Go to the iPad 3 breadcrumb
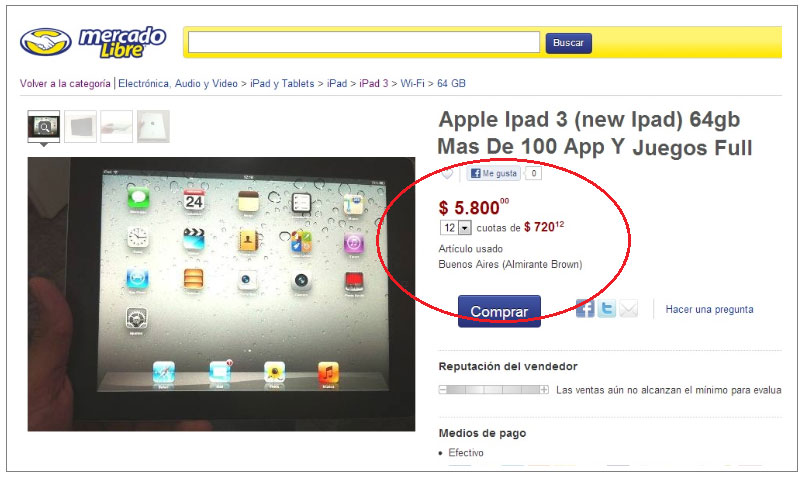This screenshot has height=477, width=808. coord(374,83)
